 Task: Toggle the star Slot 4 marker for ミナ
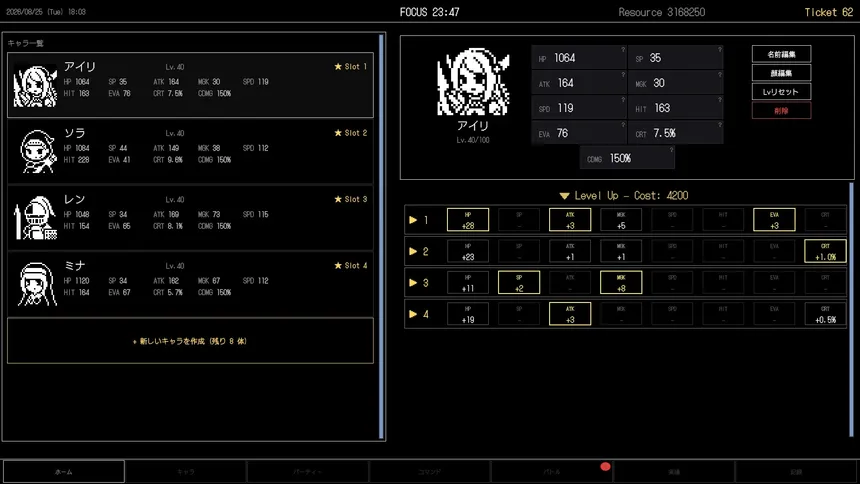(x=350, y=266)
